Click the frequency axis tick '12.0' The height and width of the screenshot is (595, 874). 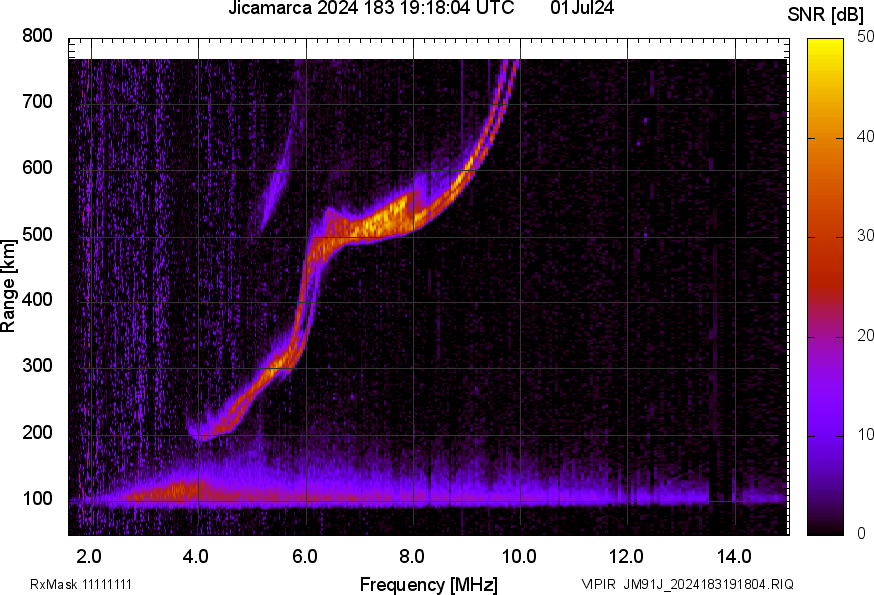point(627,557)
